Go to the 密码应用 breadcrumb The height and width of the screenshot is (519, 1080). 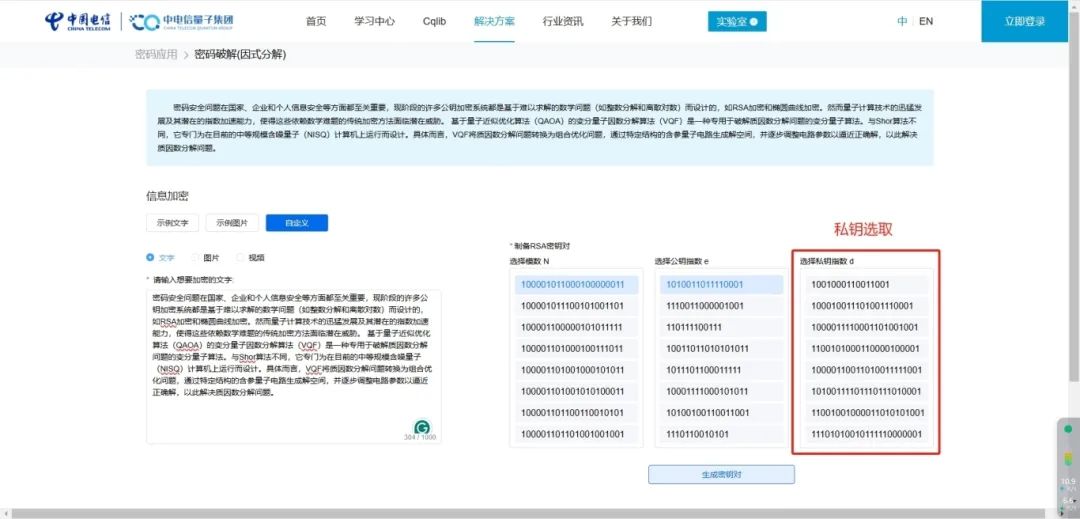pos(156,54)
